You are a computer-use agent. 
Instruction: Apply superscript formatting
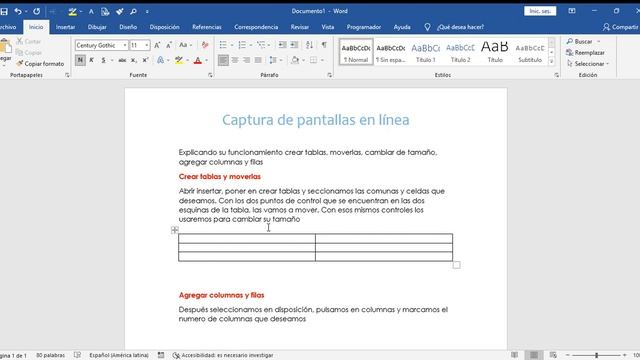tap(145, 60)
